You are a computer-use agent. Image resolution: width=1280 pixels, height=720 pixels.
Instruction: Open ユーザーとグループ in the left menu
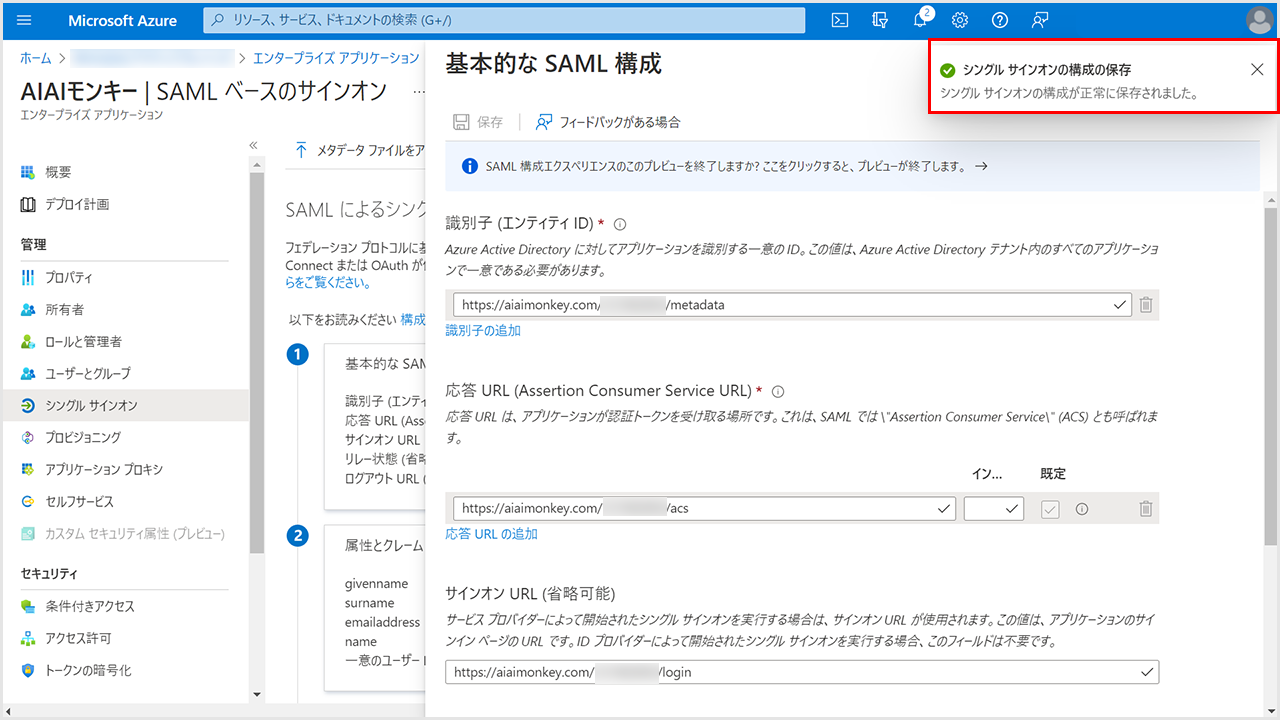pos(87,373)
